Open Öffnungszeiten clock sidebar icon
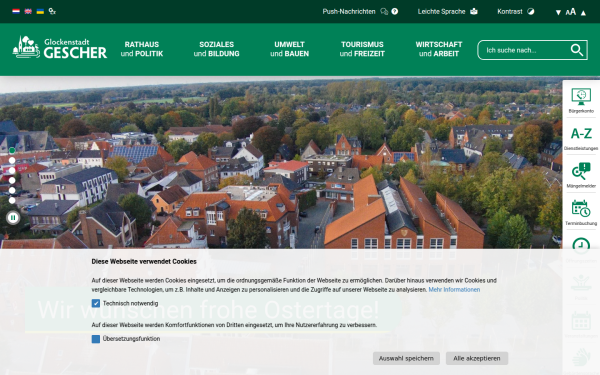The image size is (600, 375). [581, 245]
